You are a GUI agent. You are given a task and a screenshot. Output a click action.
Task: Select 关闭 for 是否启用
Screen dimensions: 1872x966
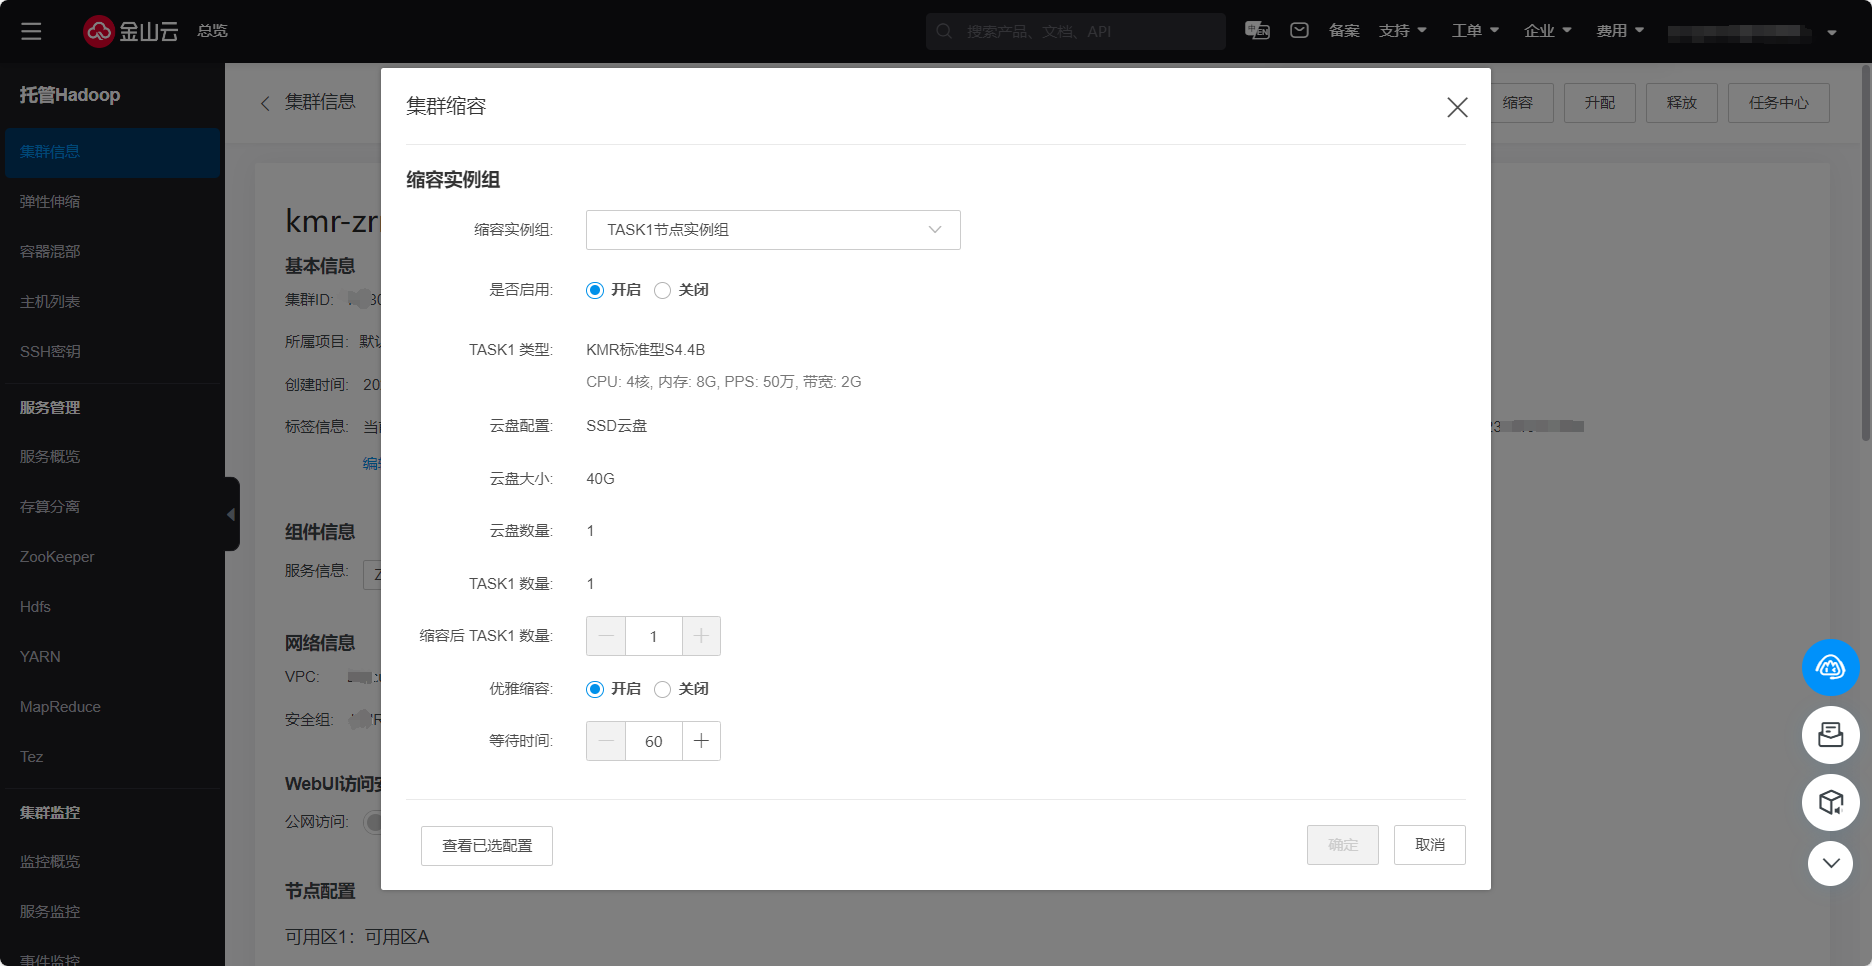click(662, 290)
